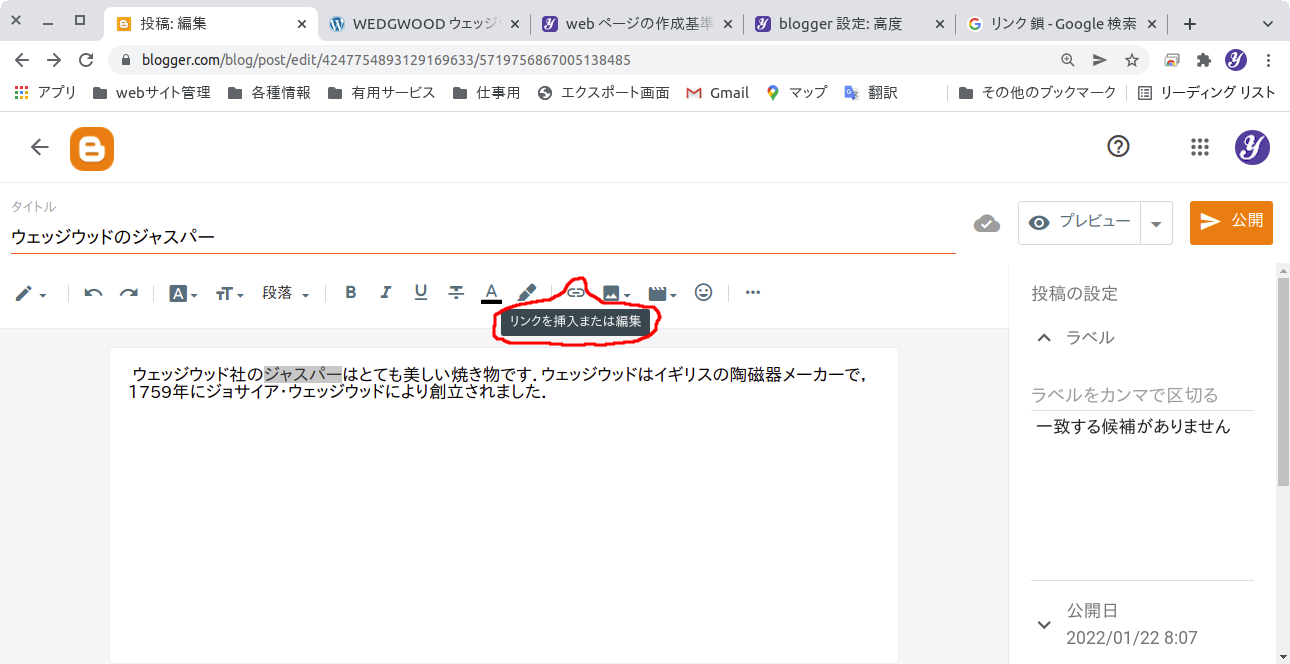Click in the post body text area
The height and width of the screenshot is (664, 1290).
[504, 505]
